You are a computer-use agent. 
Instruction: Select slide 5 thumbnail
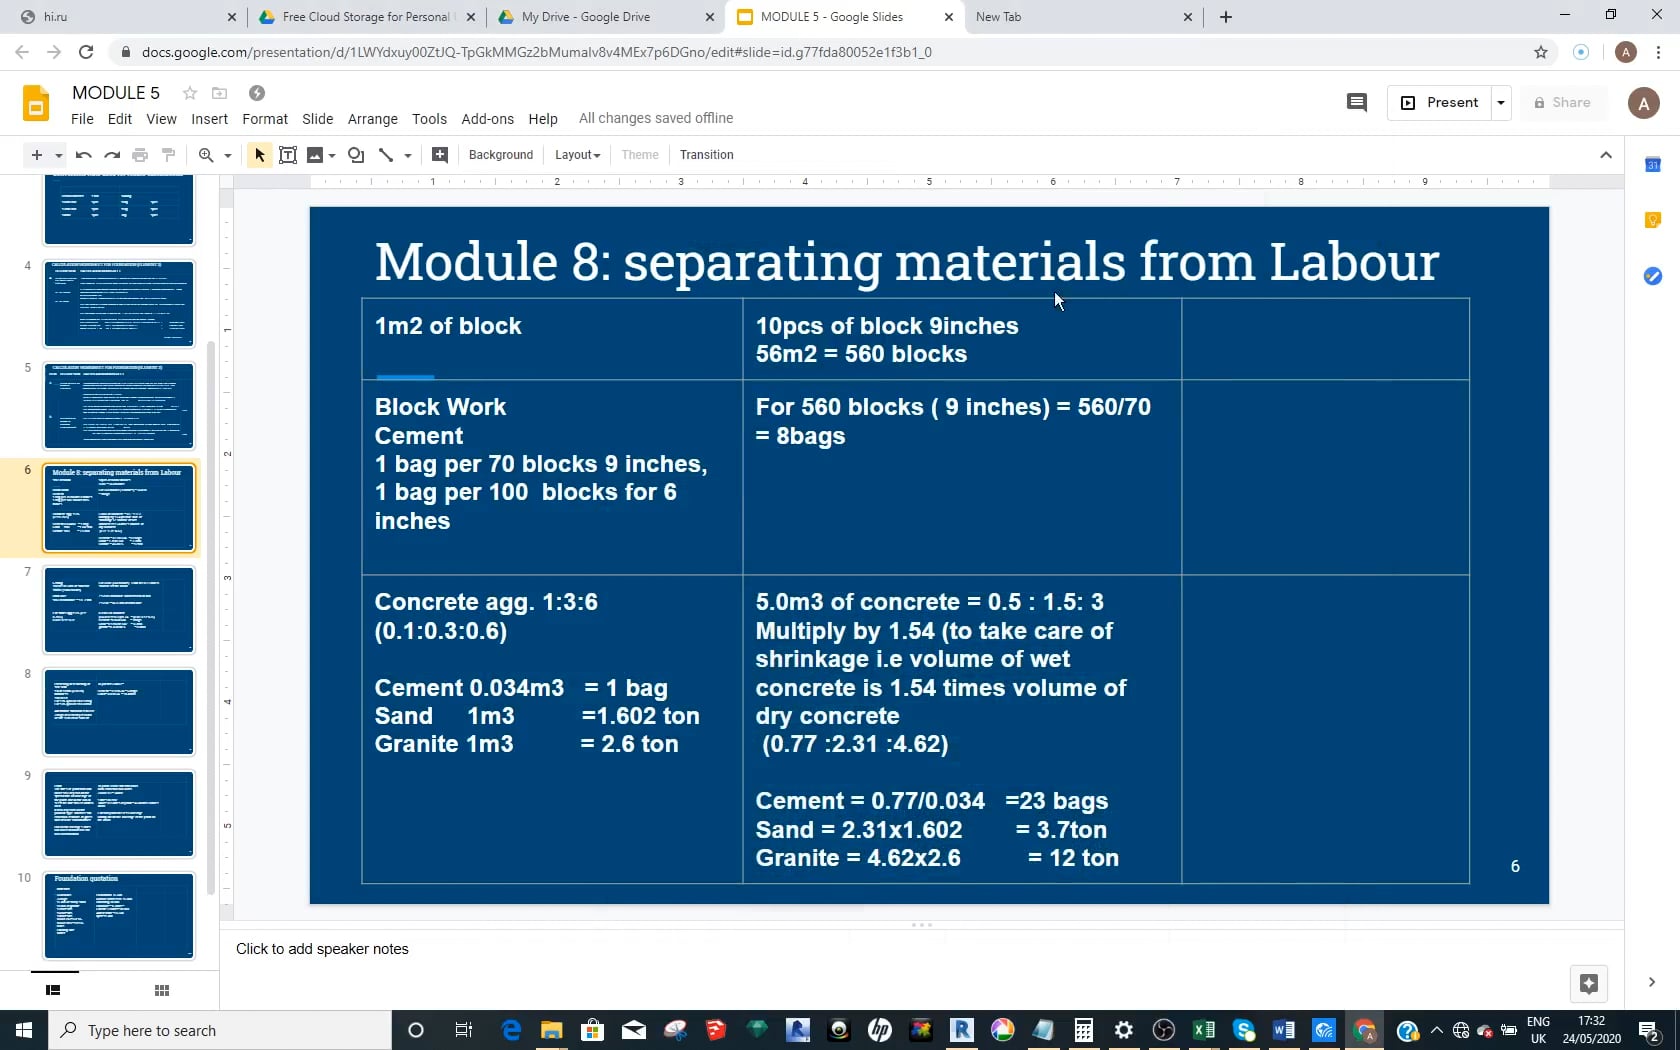point(119,406)
